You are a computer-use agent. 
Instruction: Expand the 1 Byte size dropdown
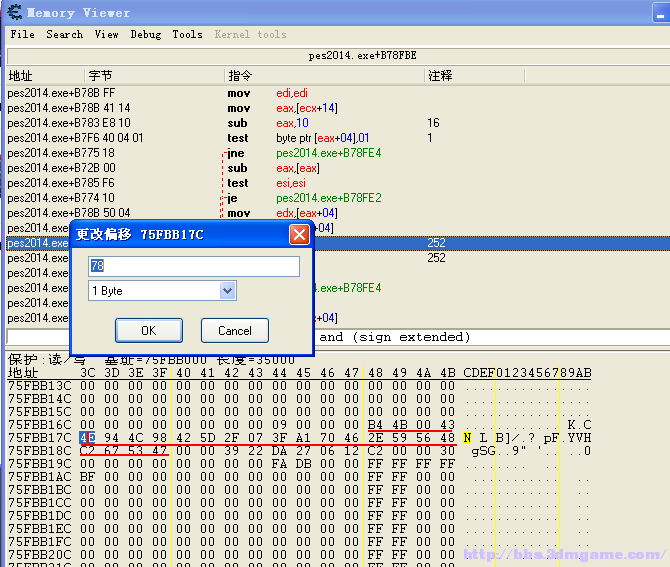coord(227,291)
